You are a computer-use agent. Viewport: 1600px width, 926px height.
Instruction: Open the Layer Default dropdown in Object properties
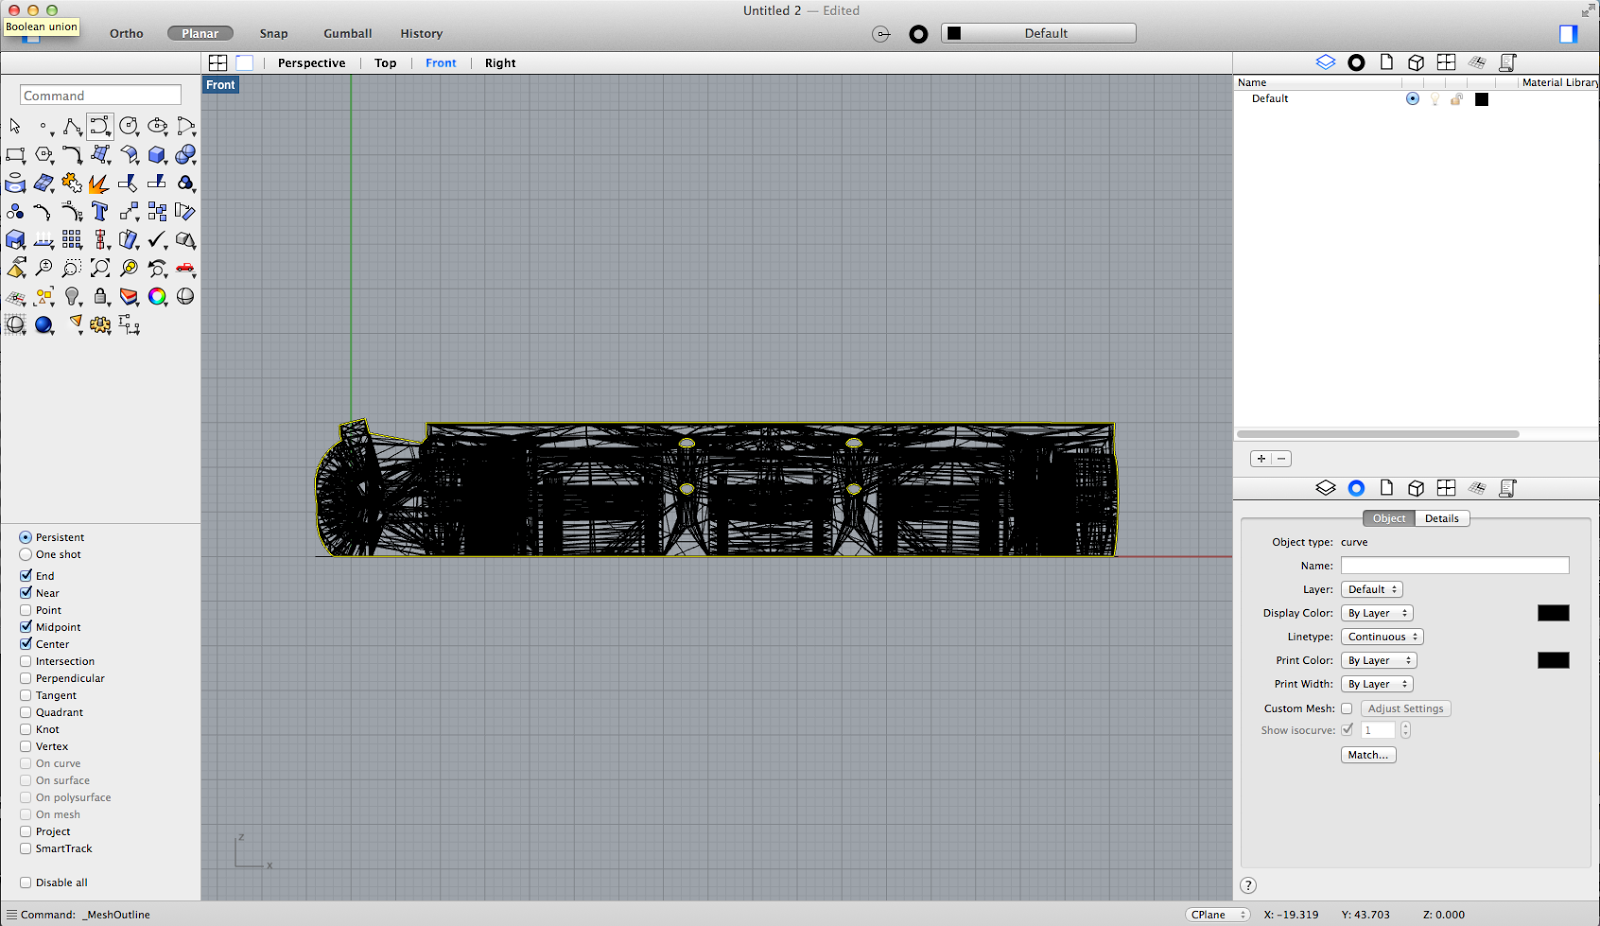pos(1371,589)
